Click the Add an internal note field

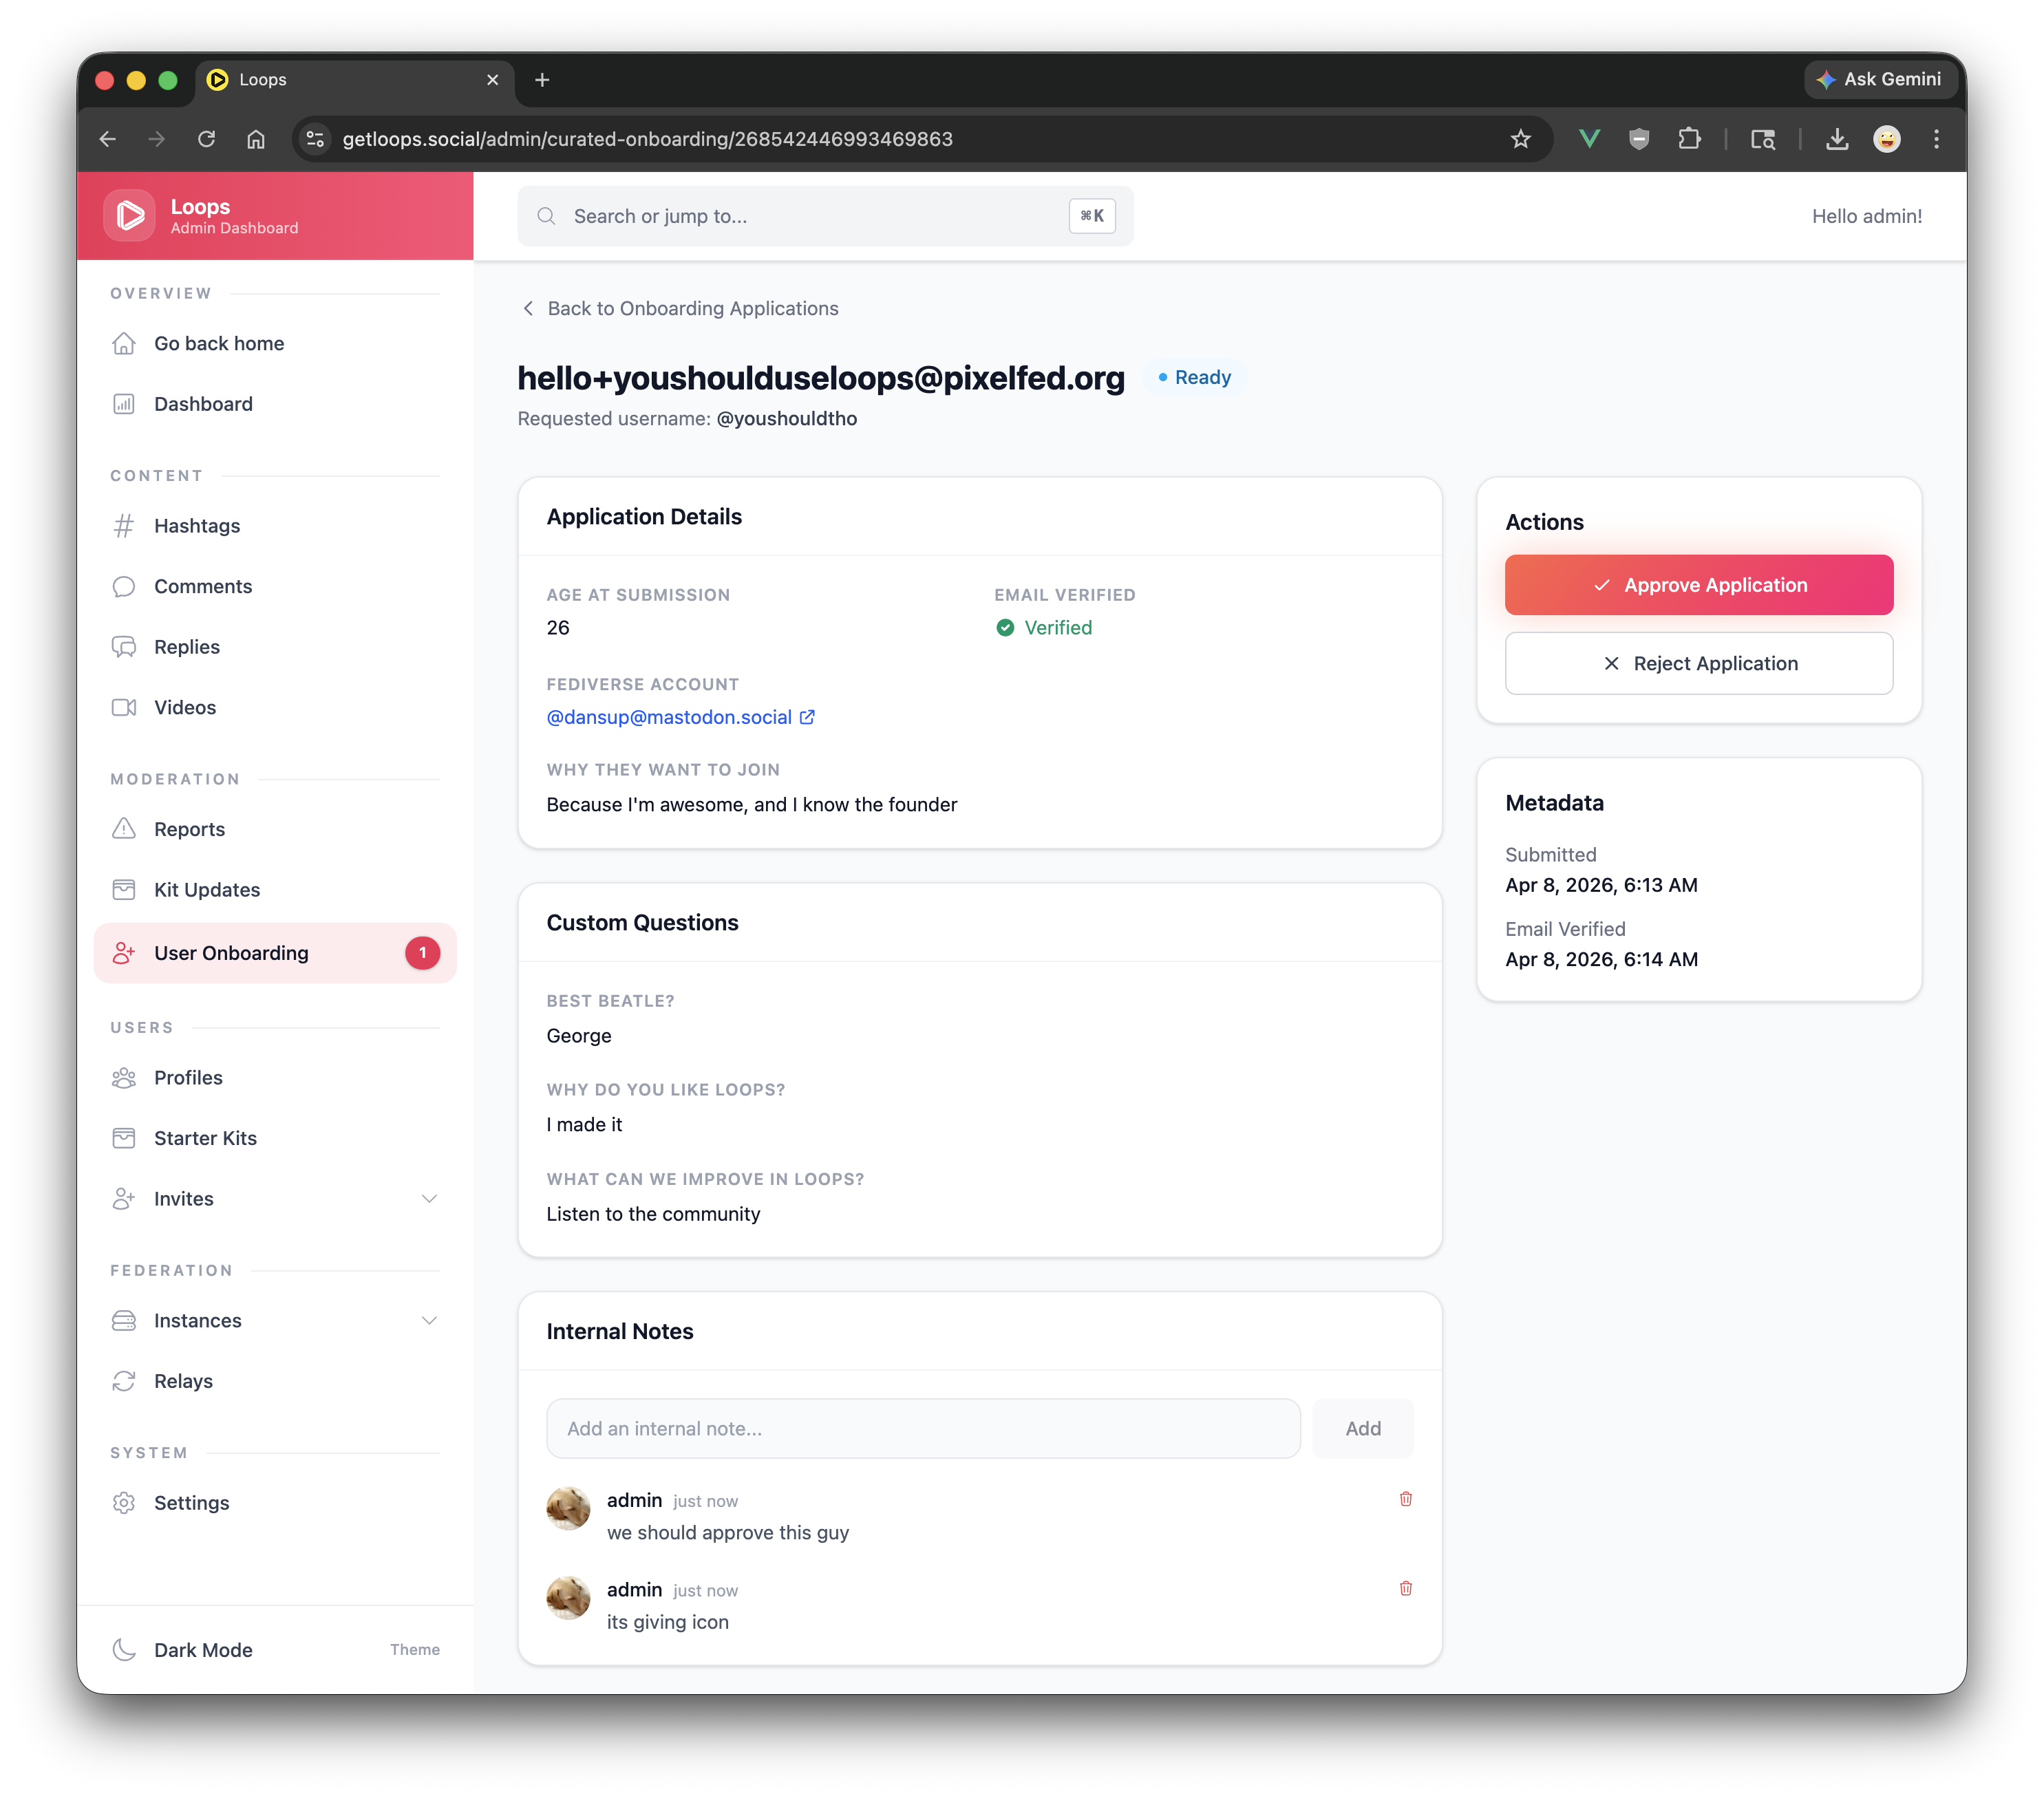(923, 1429)
